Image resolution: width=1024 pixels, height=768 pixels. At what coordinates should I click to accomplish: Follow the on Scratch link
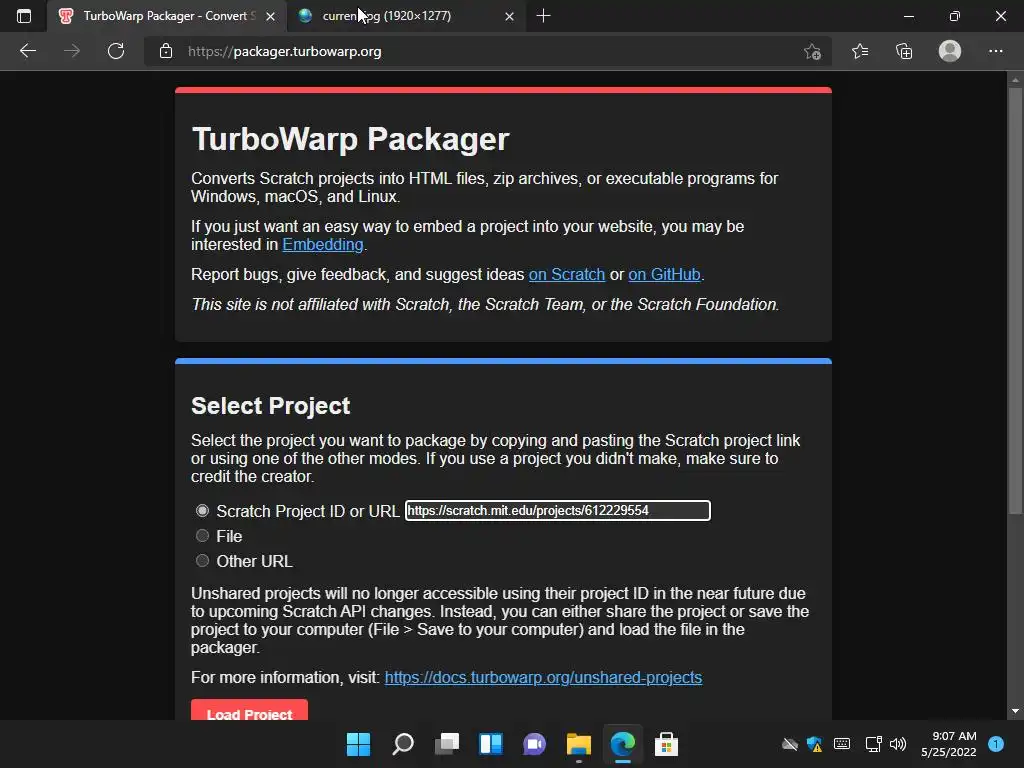point(567,274)
